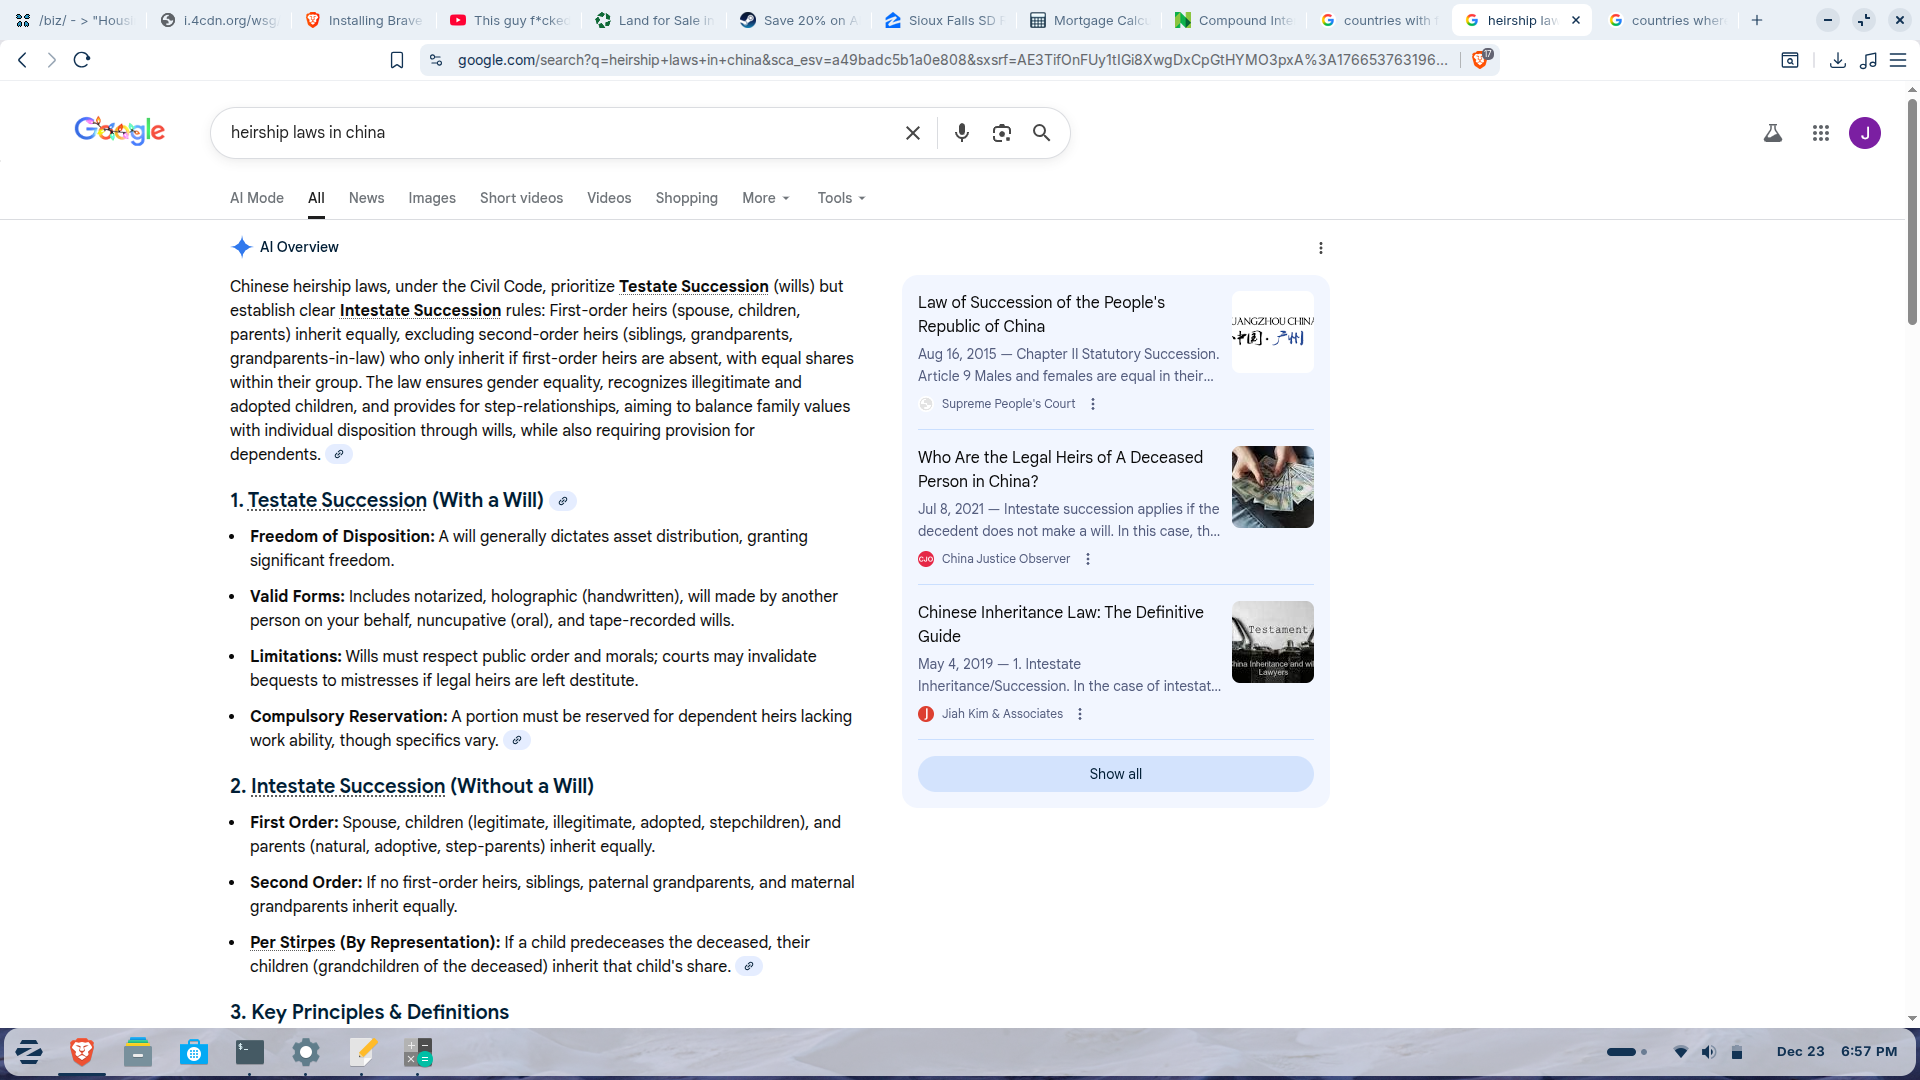Open the Google apps grid
This screenshot has height=1080, width=1920.
[1820, 133]
